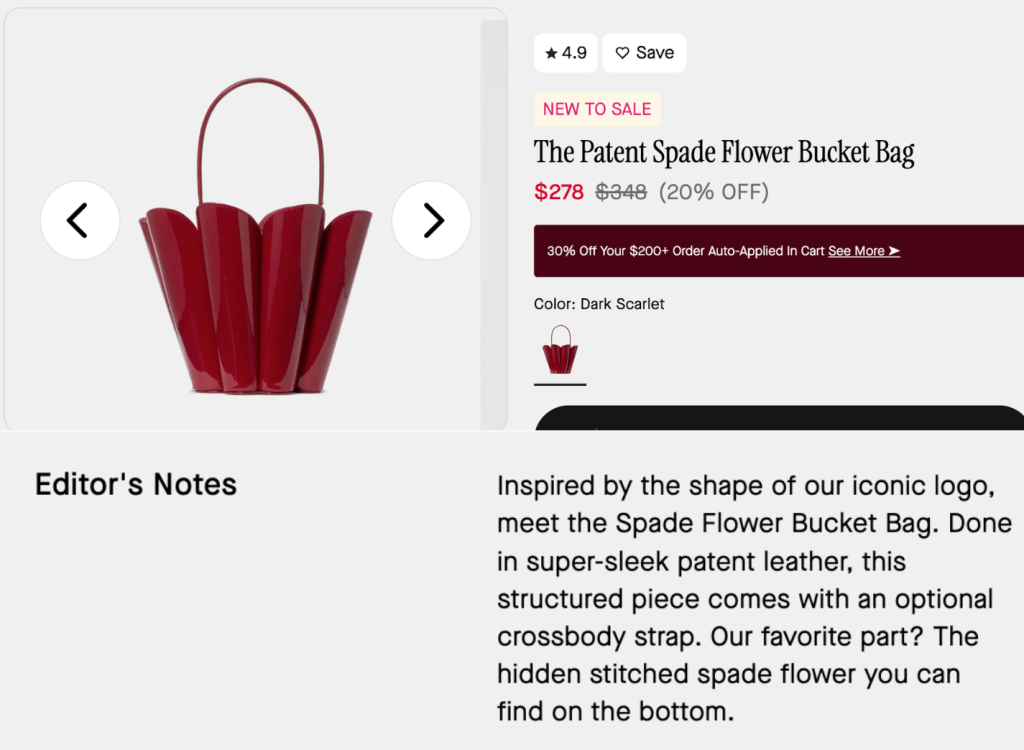Toggle the Save label for this bag

pos(655,53)
